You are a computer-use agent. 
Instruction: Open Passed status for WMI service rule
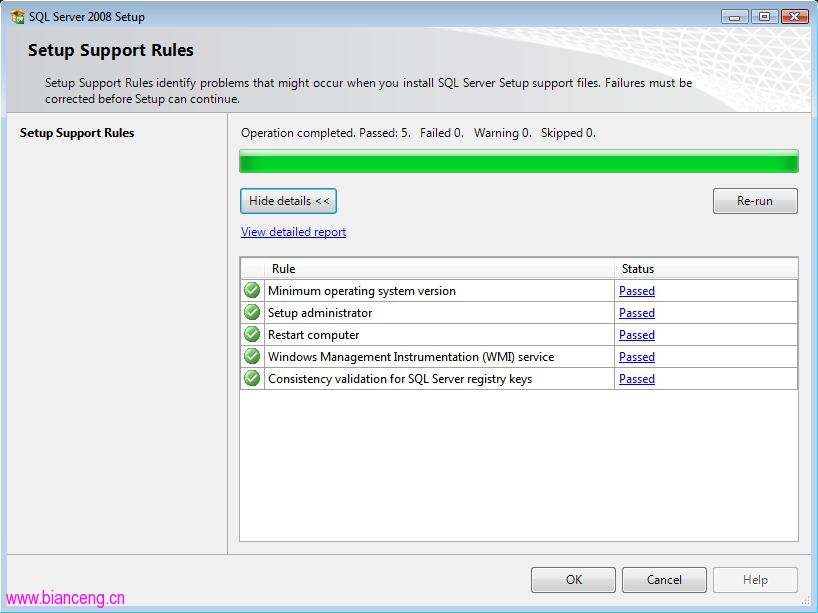click(636, 356)
